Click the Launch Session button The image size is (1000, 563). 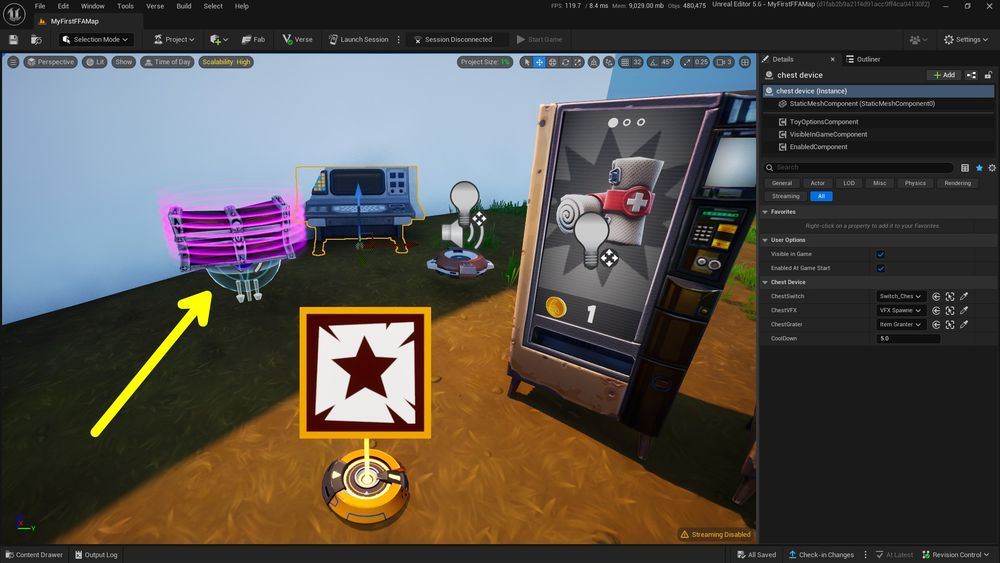358,40
